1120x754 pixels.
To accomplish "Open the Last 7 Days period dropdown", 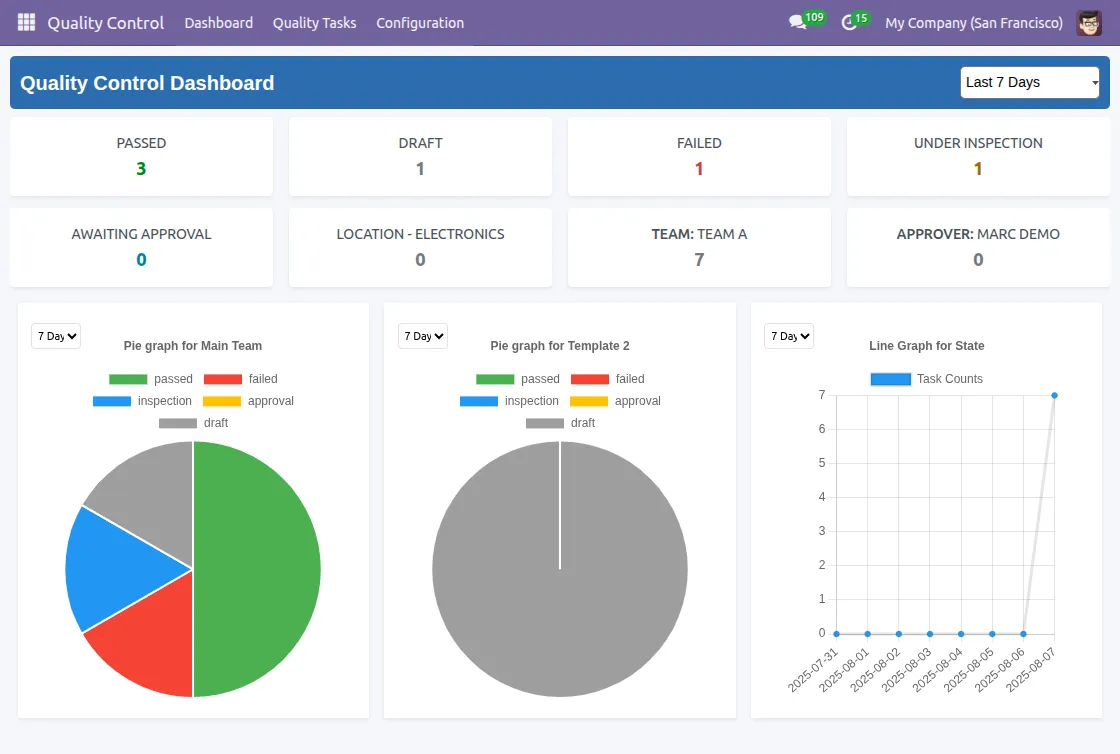I will [1029, 83].
